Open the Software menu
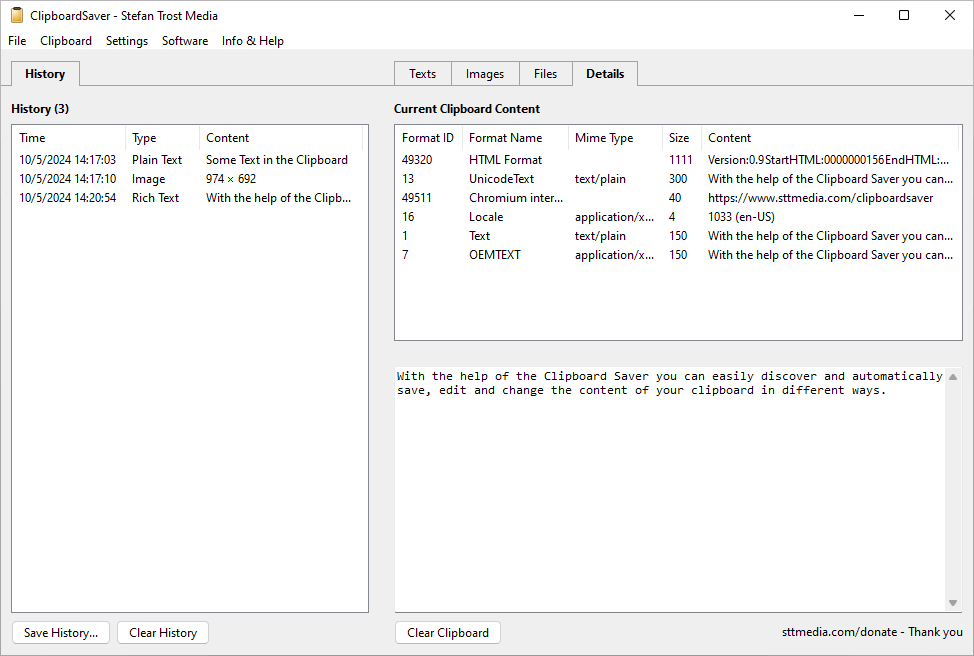The image size is (974, 656). click(x=185, y=41)
